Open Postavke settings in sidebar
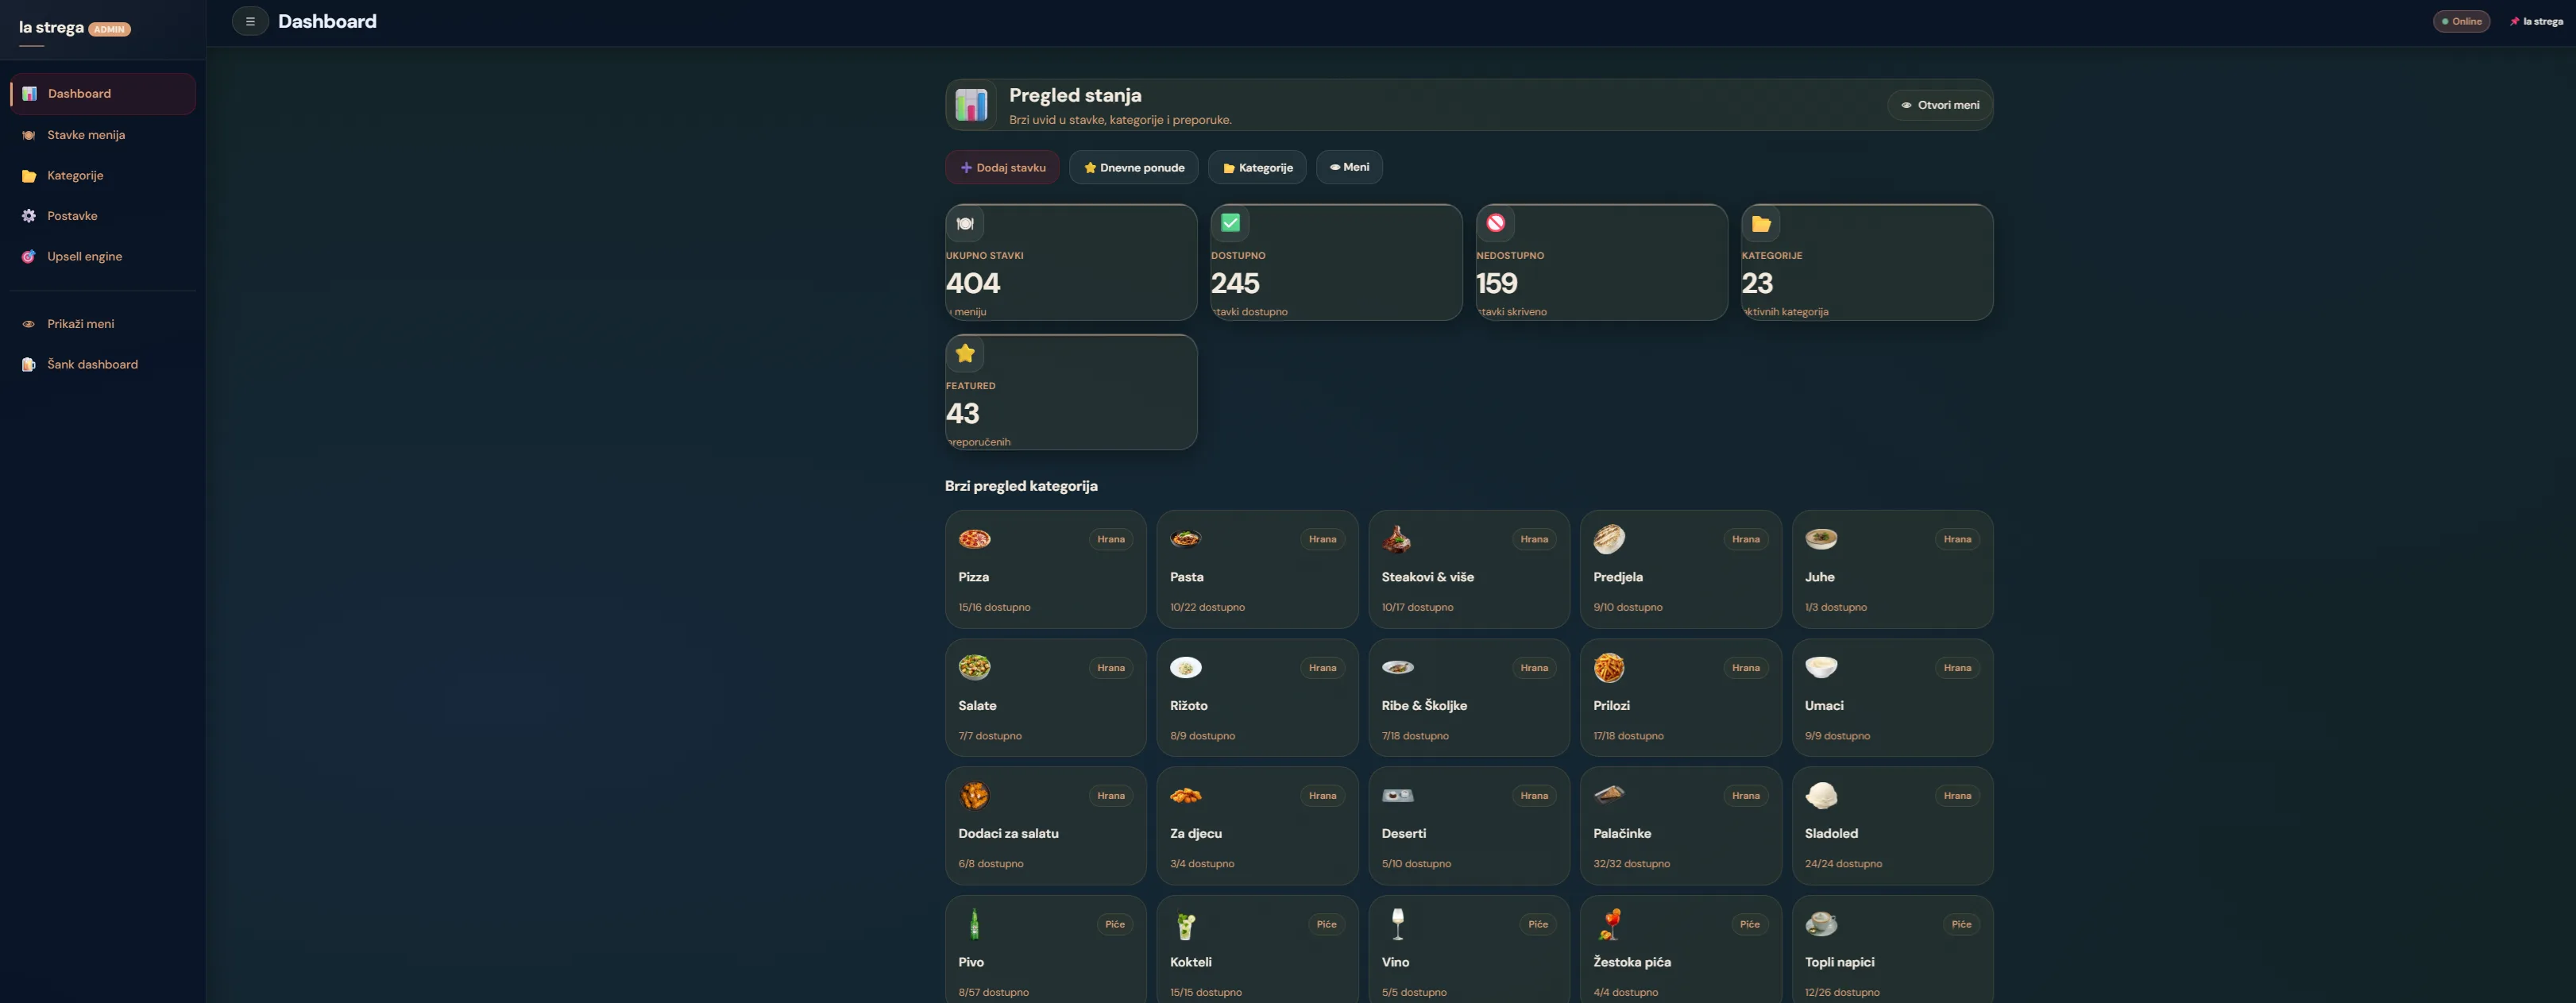 [103, 216]
